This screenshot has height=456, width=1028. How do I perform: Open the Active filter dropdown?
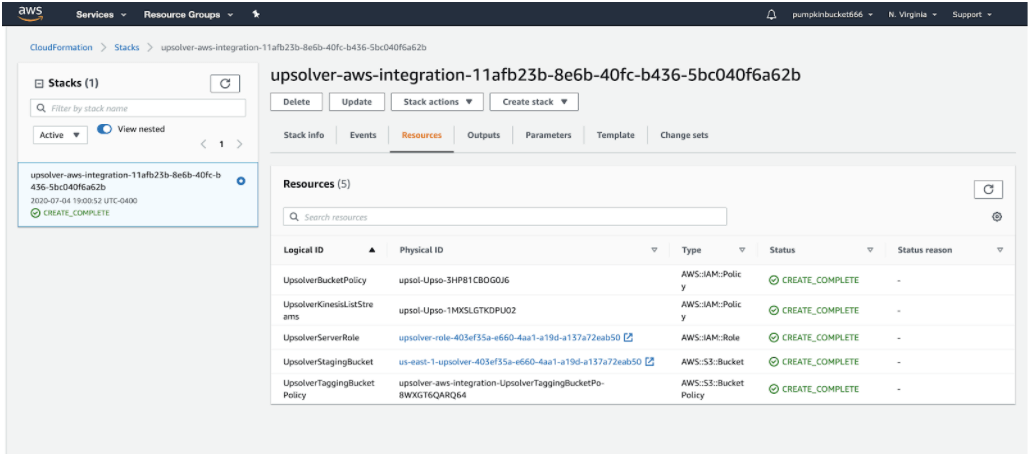click(60, 135)
